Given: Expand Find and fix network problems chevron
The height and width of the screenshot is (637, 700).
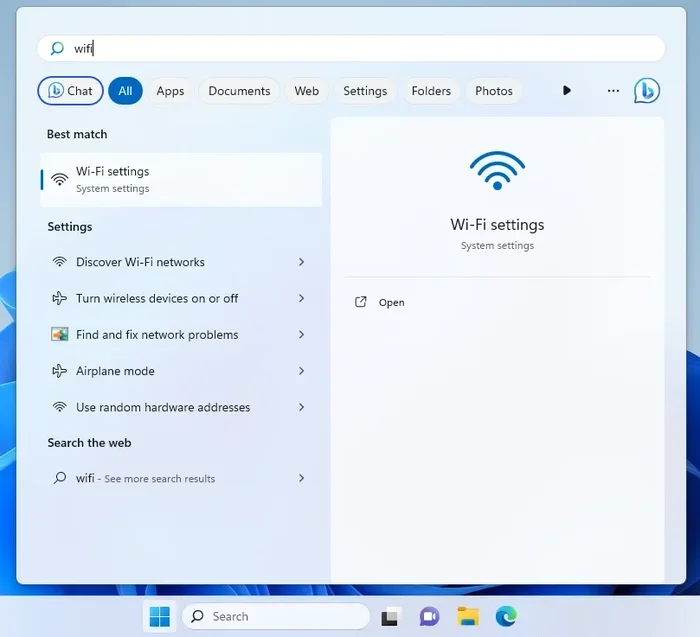Looking at the screenshot, I should tap(301, 334).
